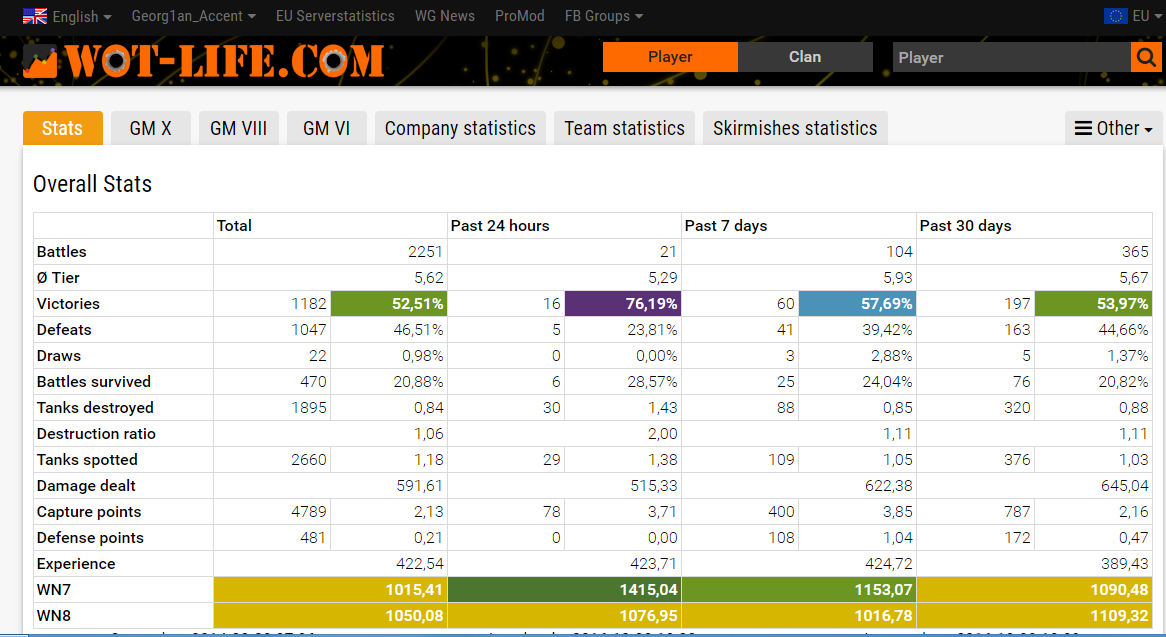Expand the Other menu dropdown

1113,128
